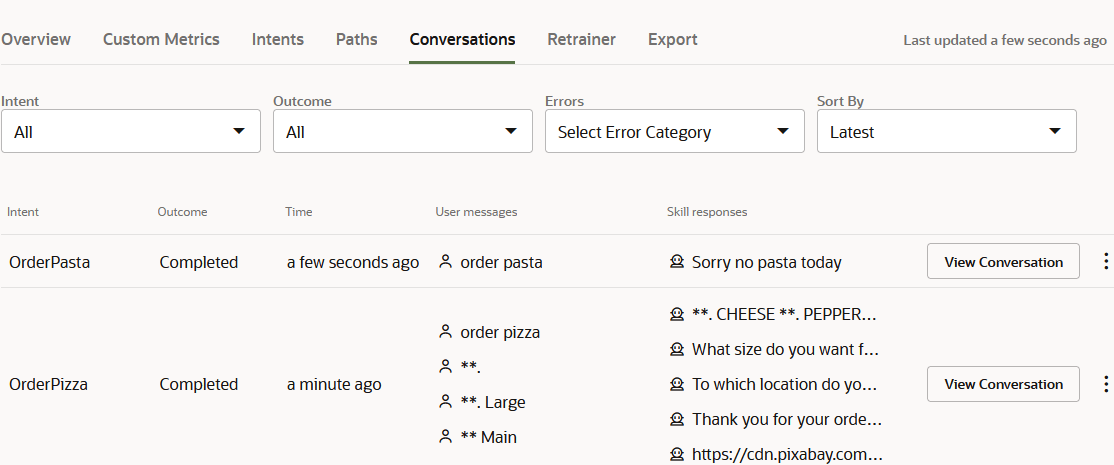The width and height of the screenshot is (1114, 465).
Task: Click bot icon beside pixabay URL response
Action: [x=677, y=455]
